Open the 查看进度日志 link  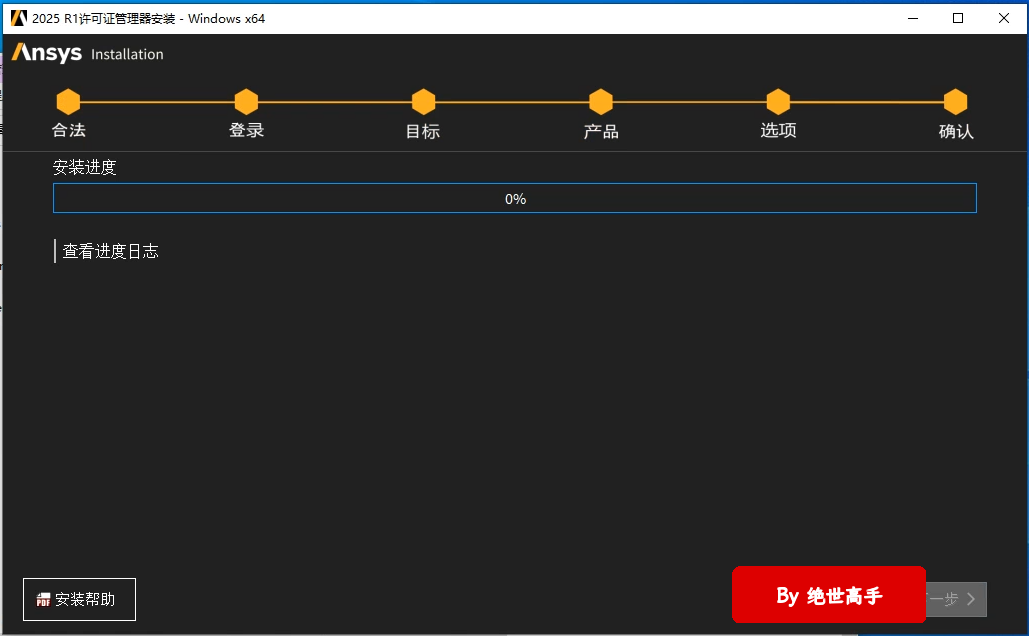pos(110,251)
